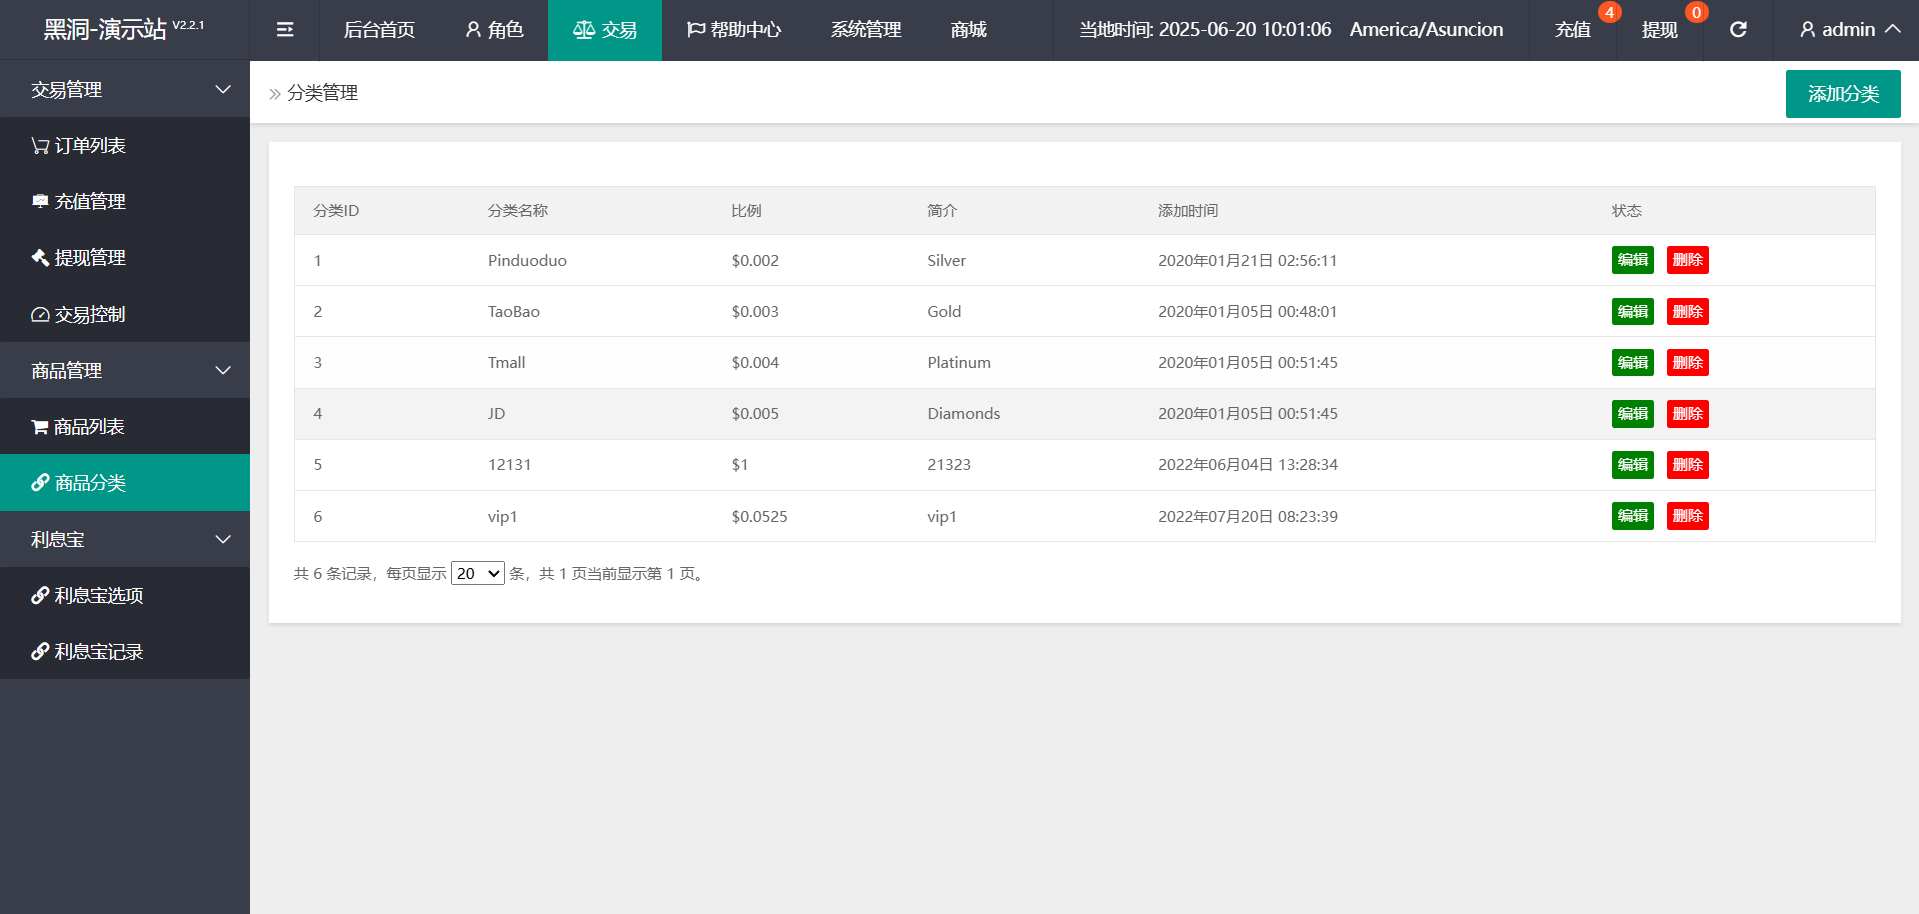Select the 交易 top menu tab
1919x914 pixels.
coord(605,30)
